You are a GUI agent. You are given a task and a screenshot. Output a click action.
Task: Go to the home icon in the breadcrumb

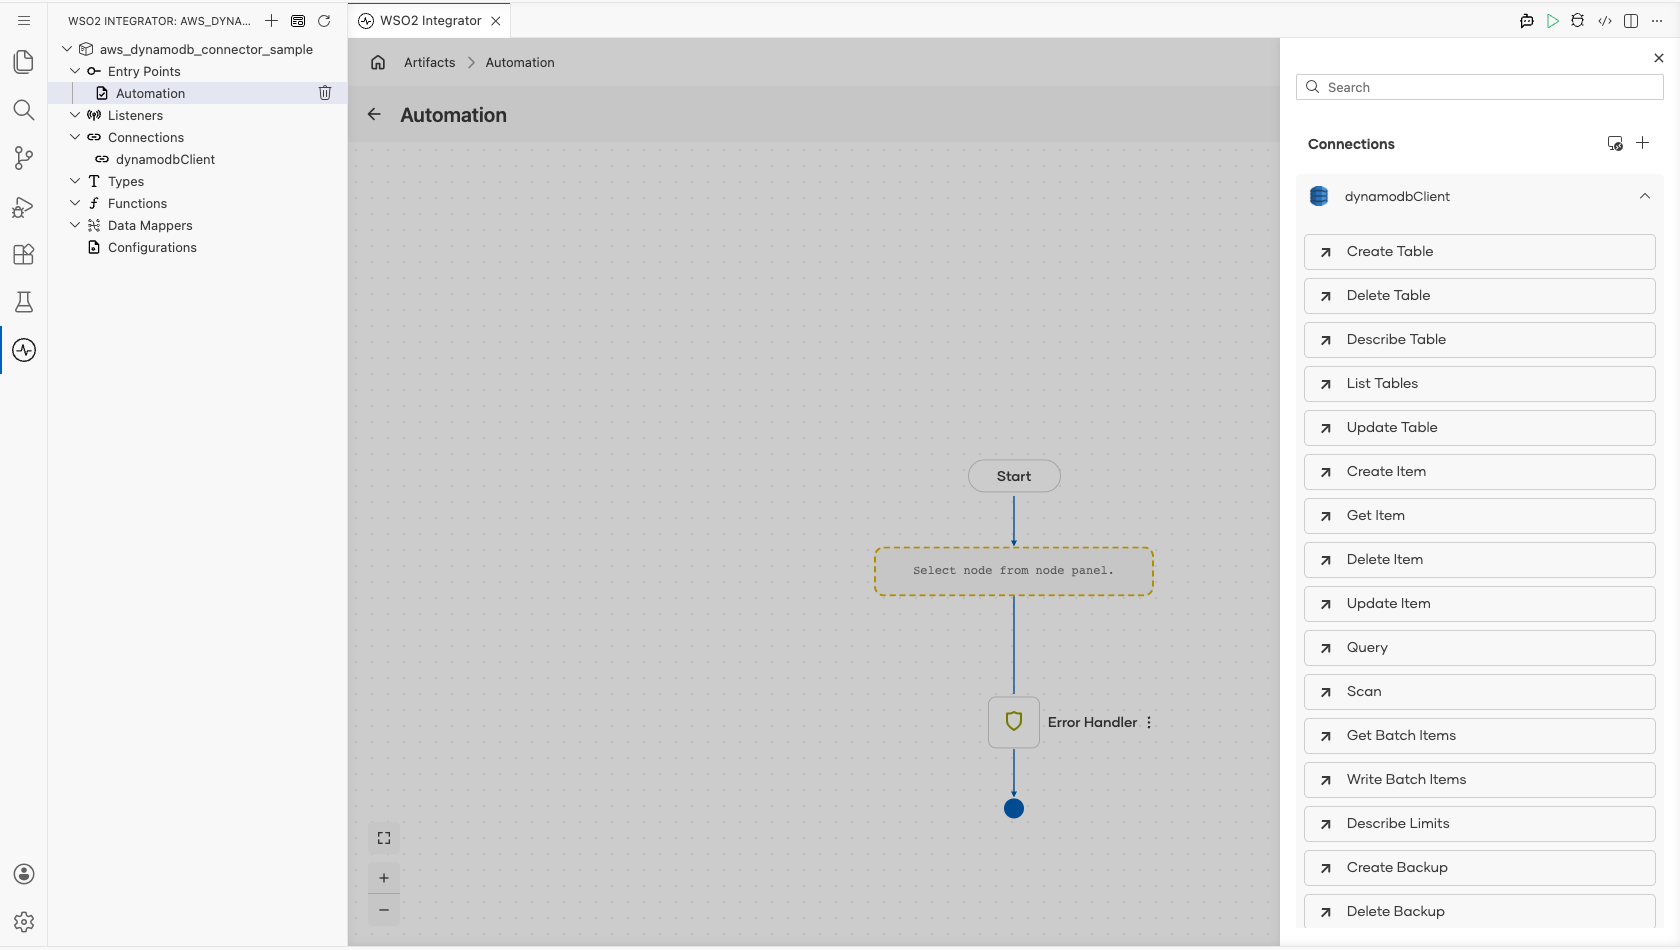point(378,62)
